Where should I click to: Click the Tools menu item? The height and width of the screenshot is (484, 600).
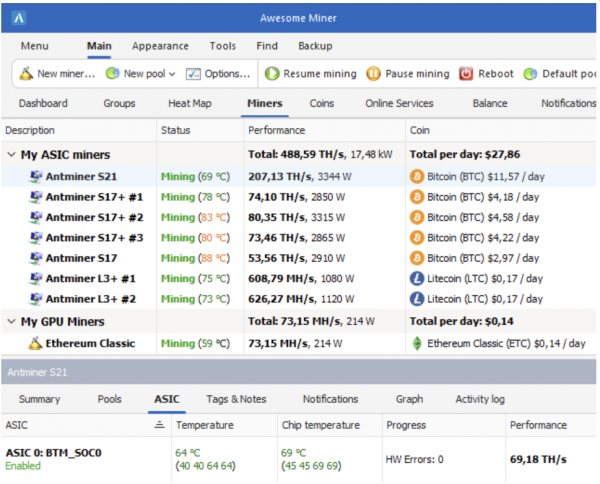(223, 46)
